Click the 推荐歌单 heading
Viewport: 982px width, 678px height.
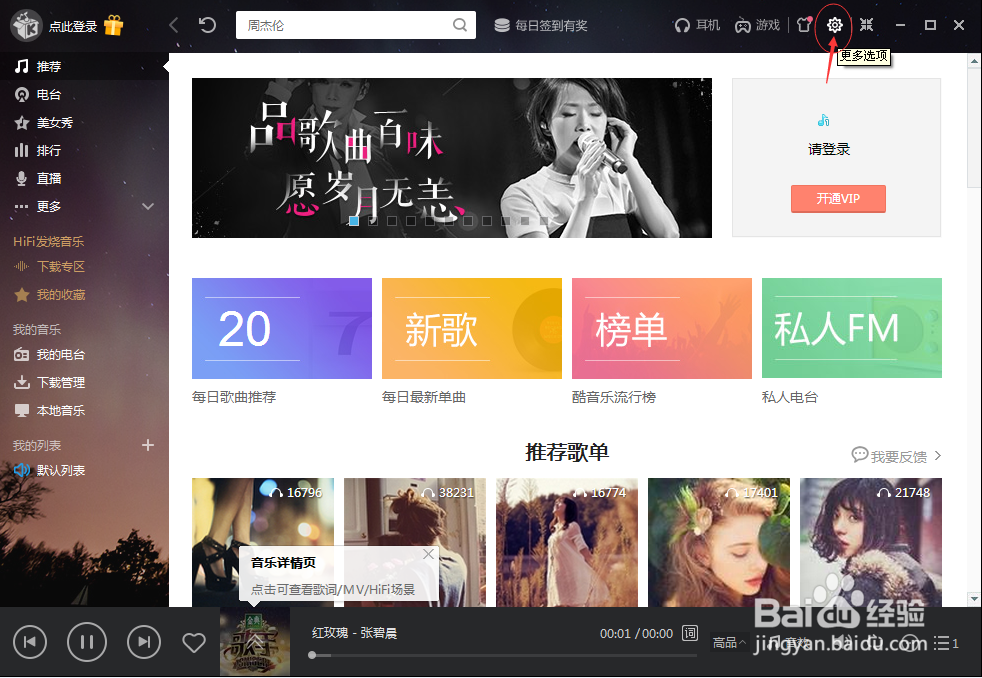[x=567, y=452]
